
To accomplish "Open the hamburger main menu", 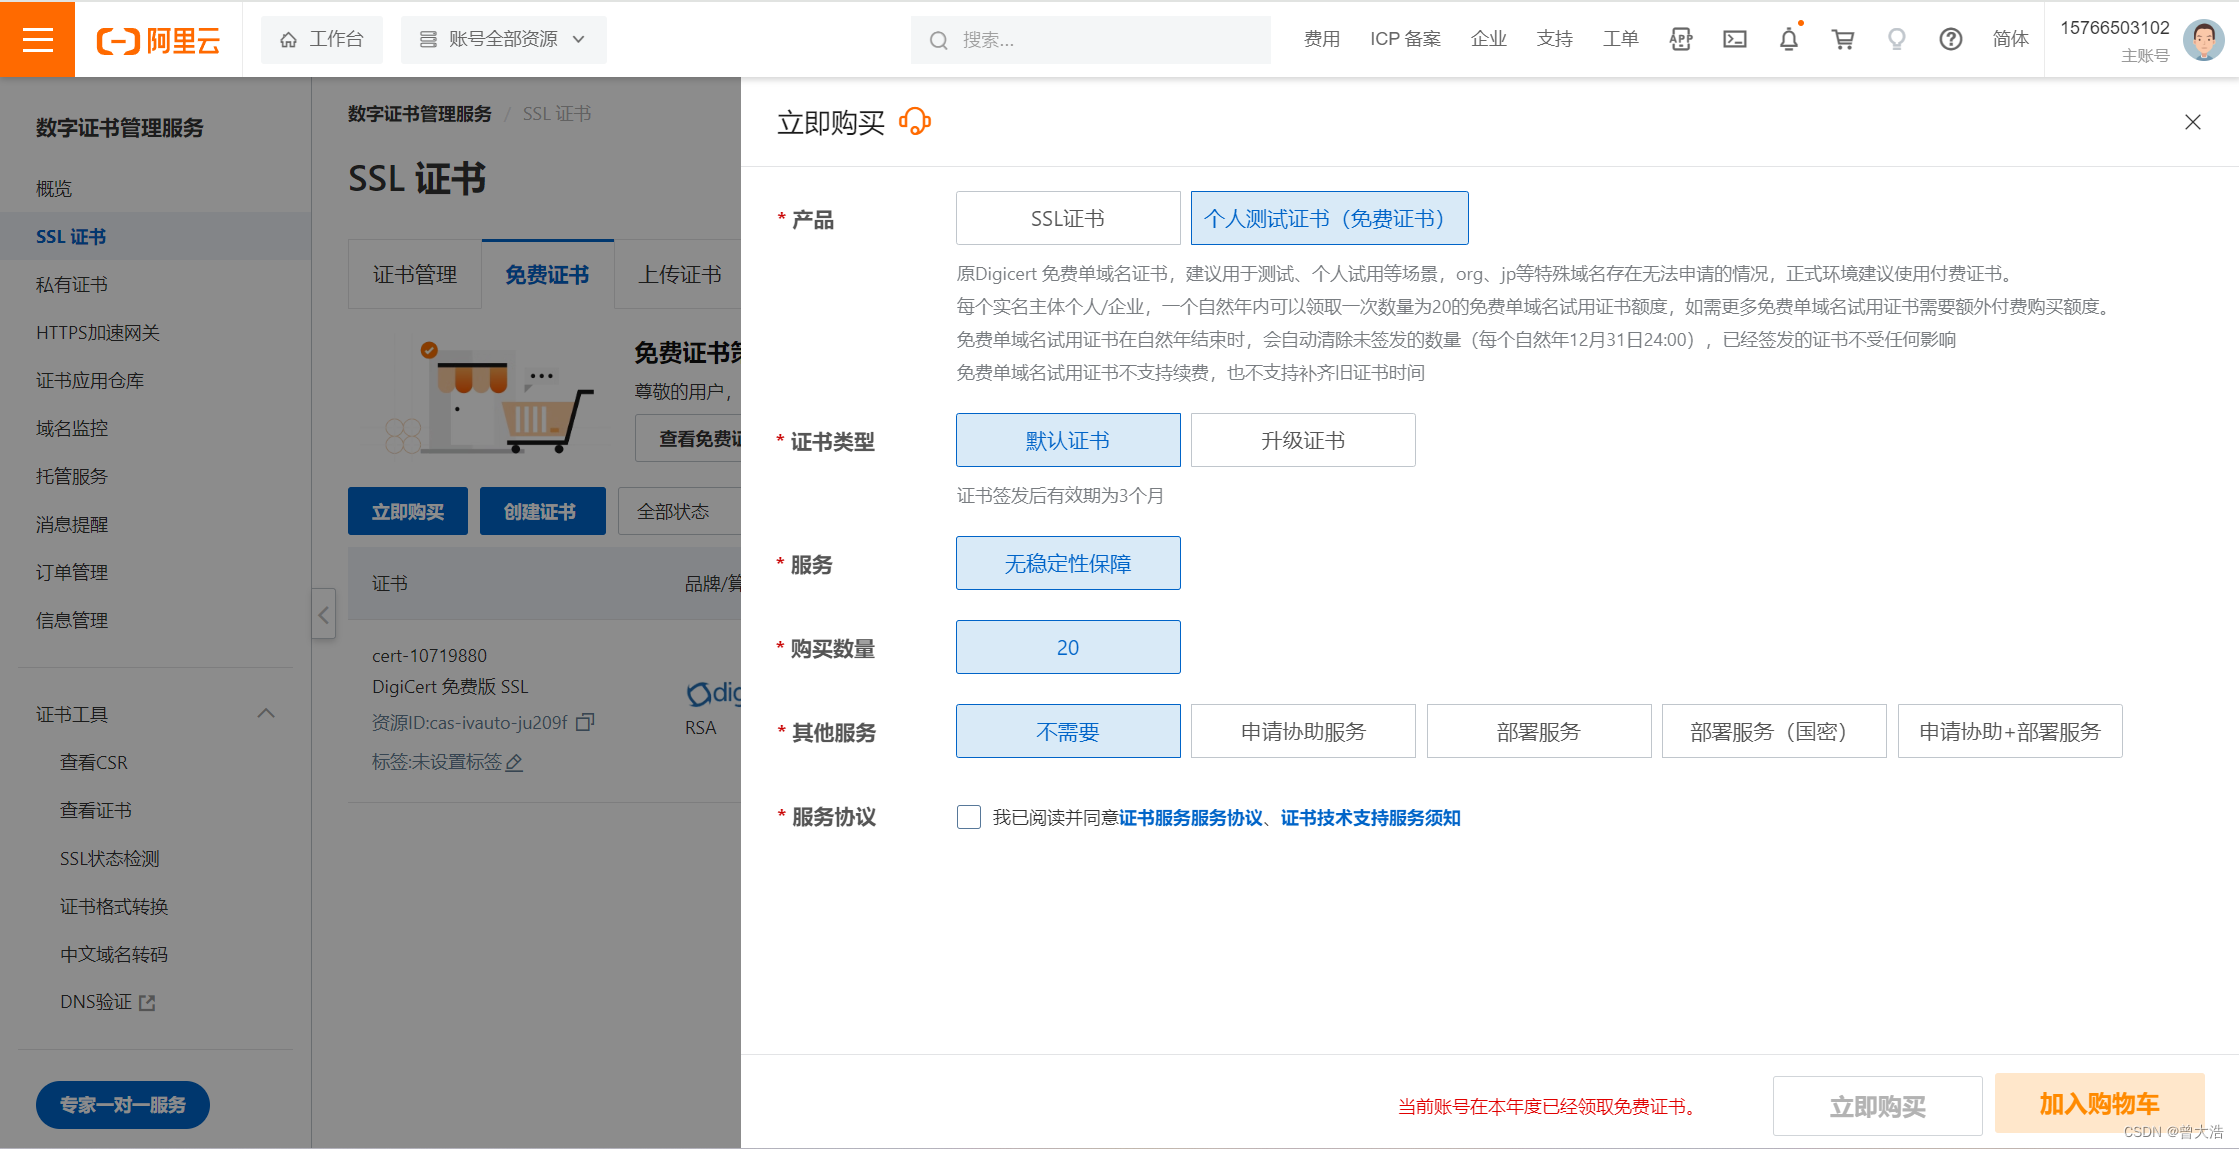I will point(37,39).
